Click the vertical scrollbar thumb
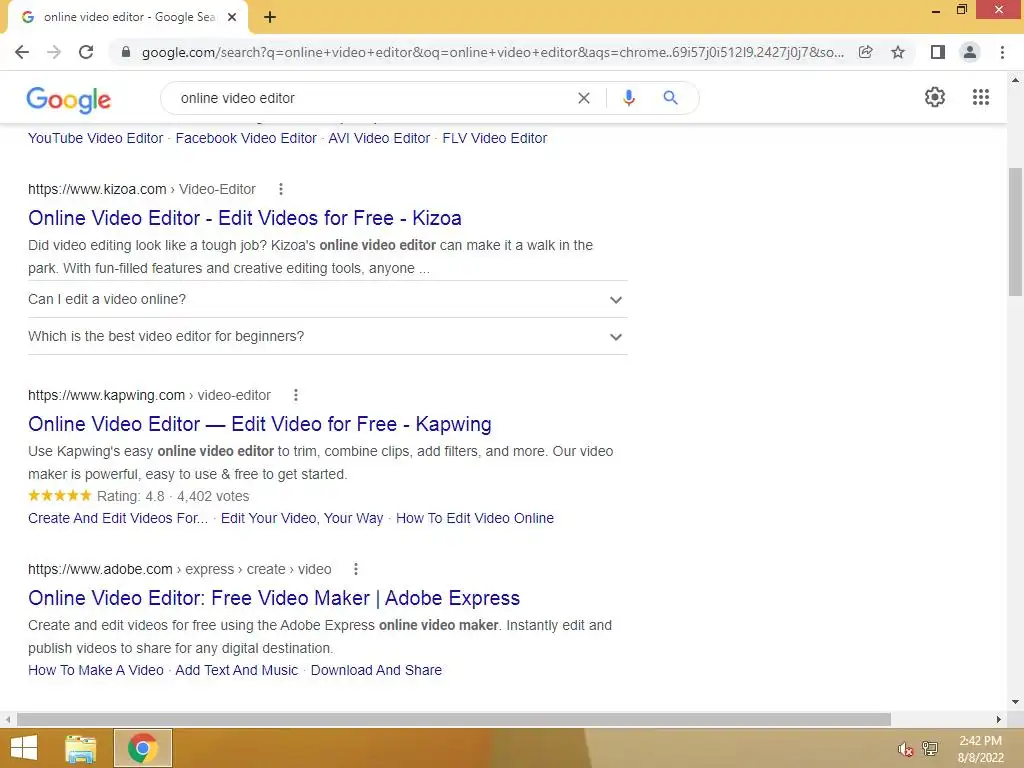This screenshot has width=1024, height=768. coord(1015,232)
